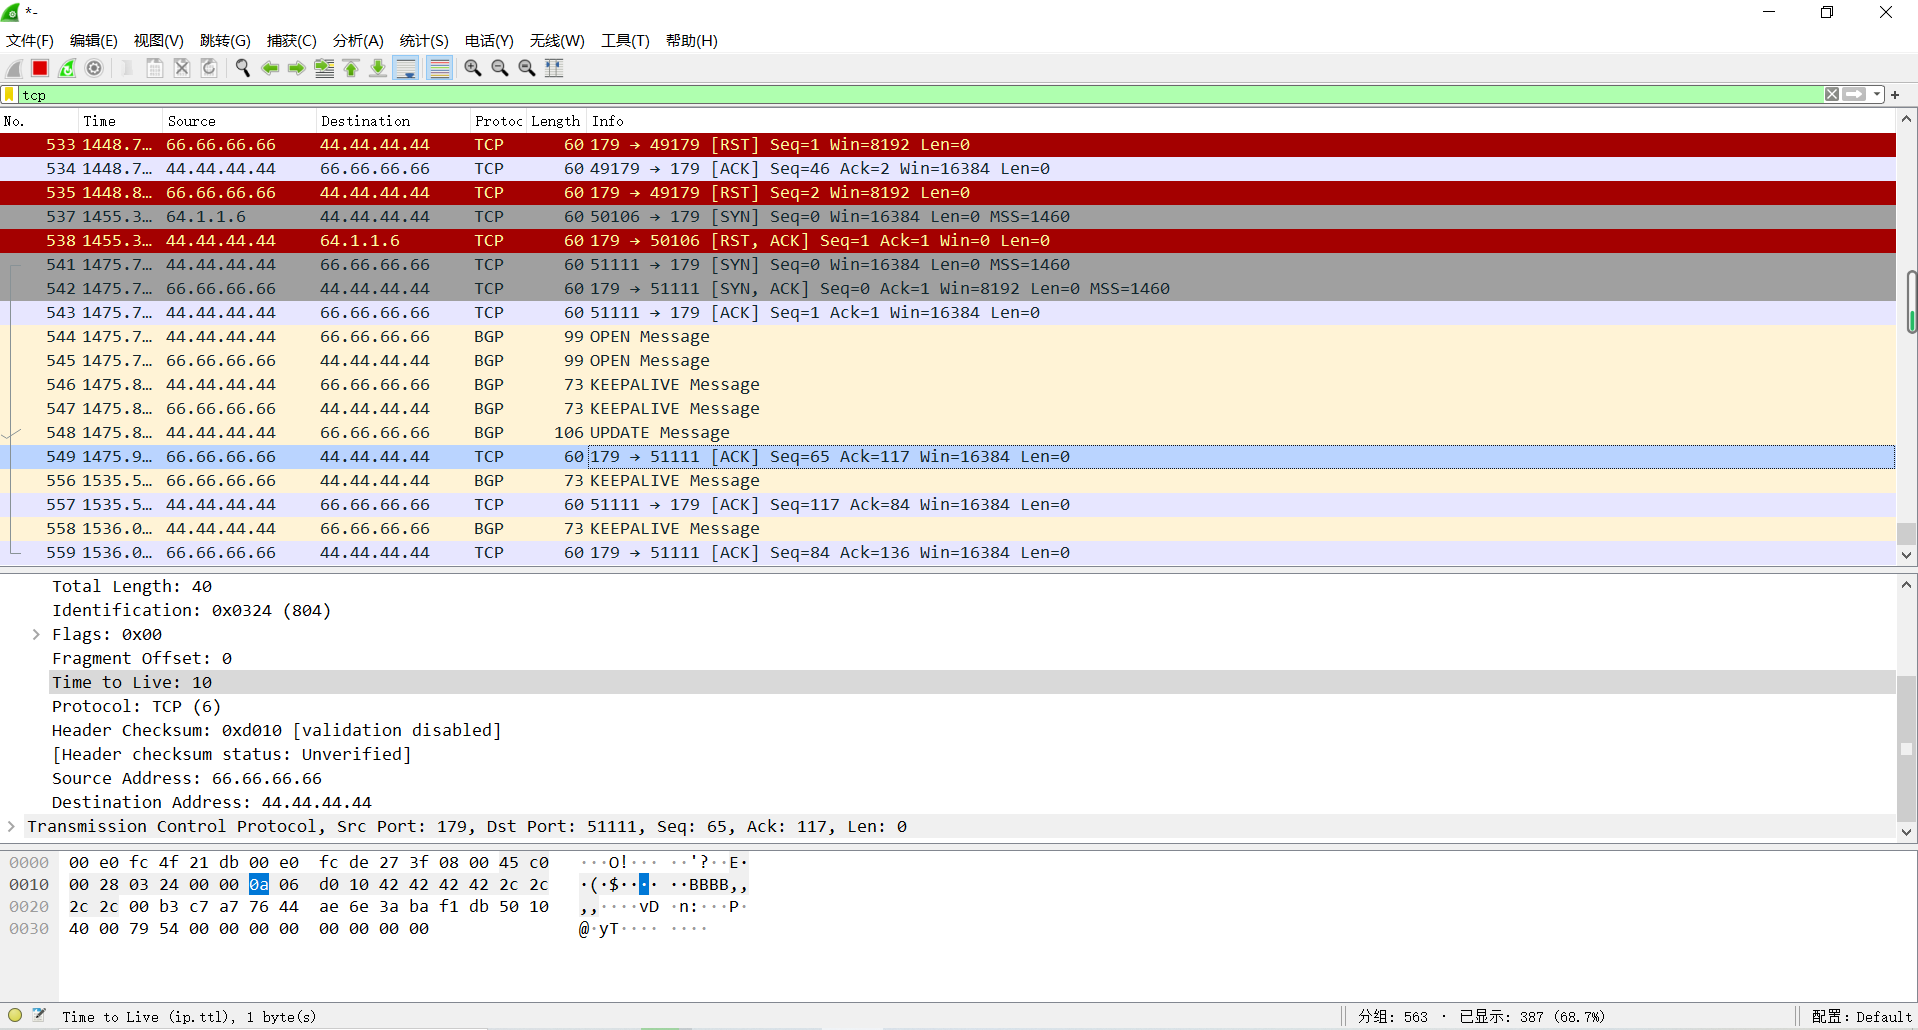Sort by the Source column header
Screen dimensions: 1918x1030
pyautogui.click(x=241, y=121)
